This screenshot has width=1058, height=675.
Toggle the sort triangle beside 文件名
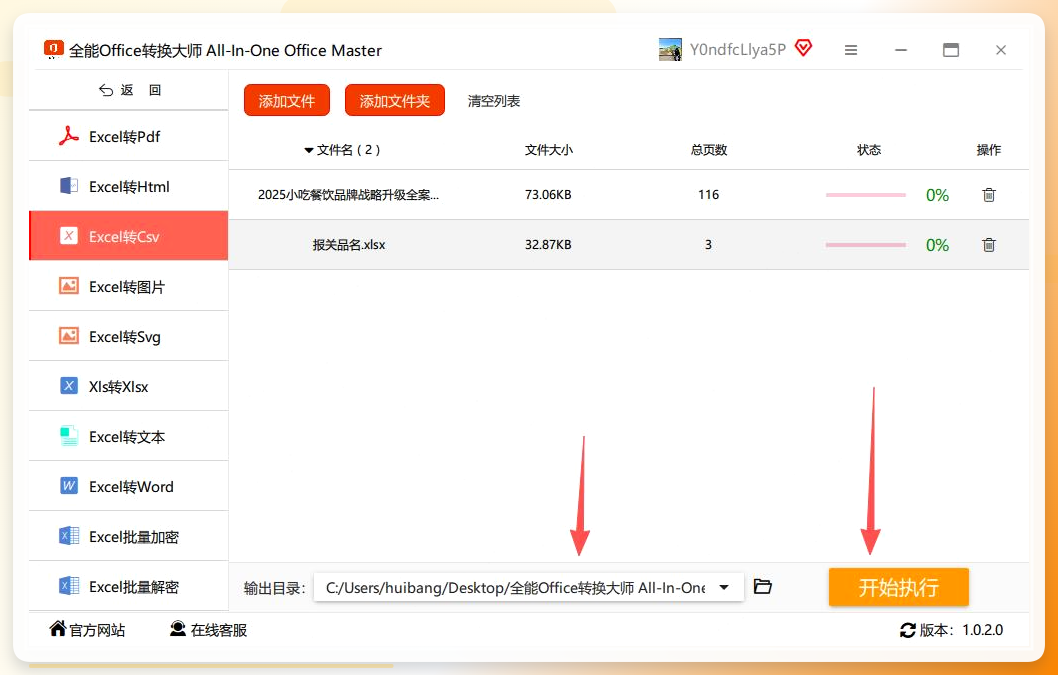point(308,150)
